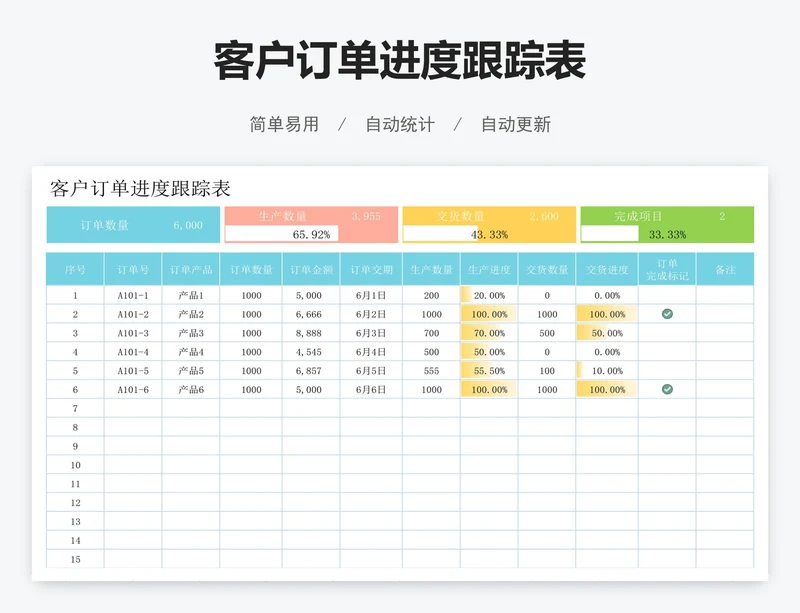Click the 交货进度 column header
800x613 pixels.
click(607, 269)
